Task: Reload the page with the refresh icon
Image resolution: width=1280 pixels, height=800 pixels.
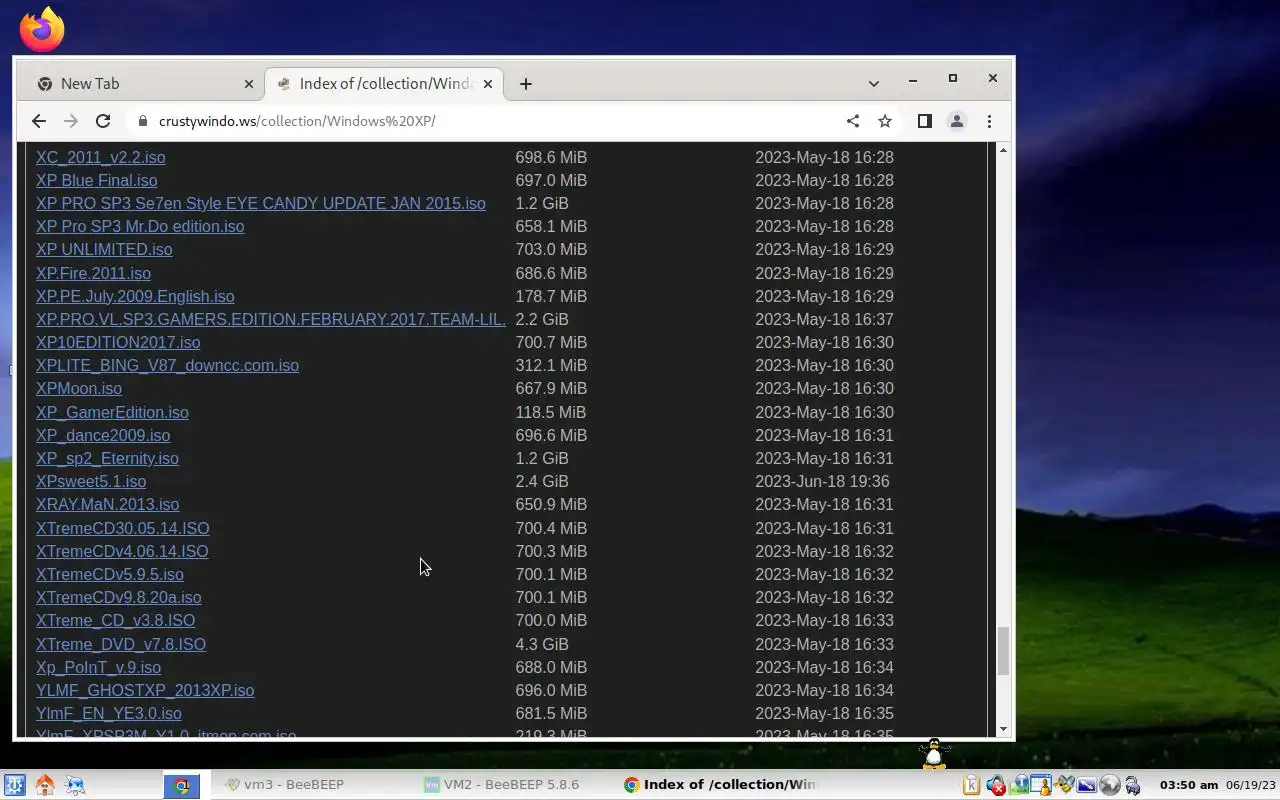Action: coord(103,121)
